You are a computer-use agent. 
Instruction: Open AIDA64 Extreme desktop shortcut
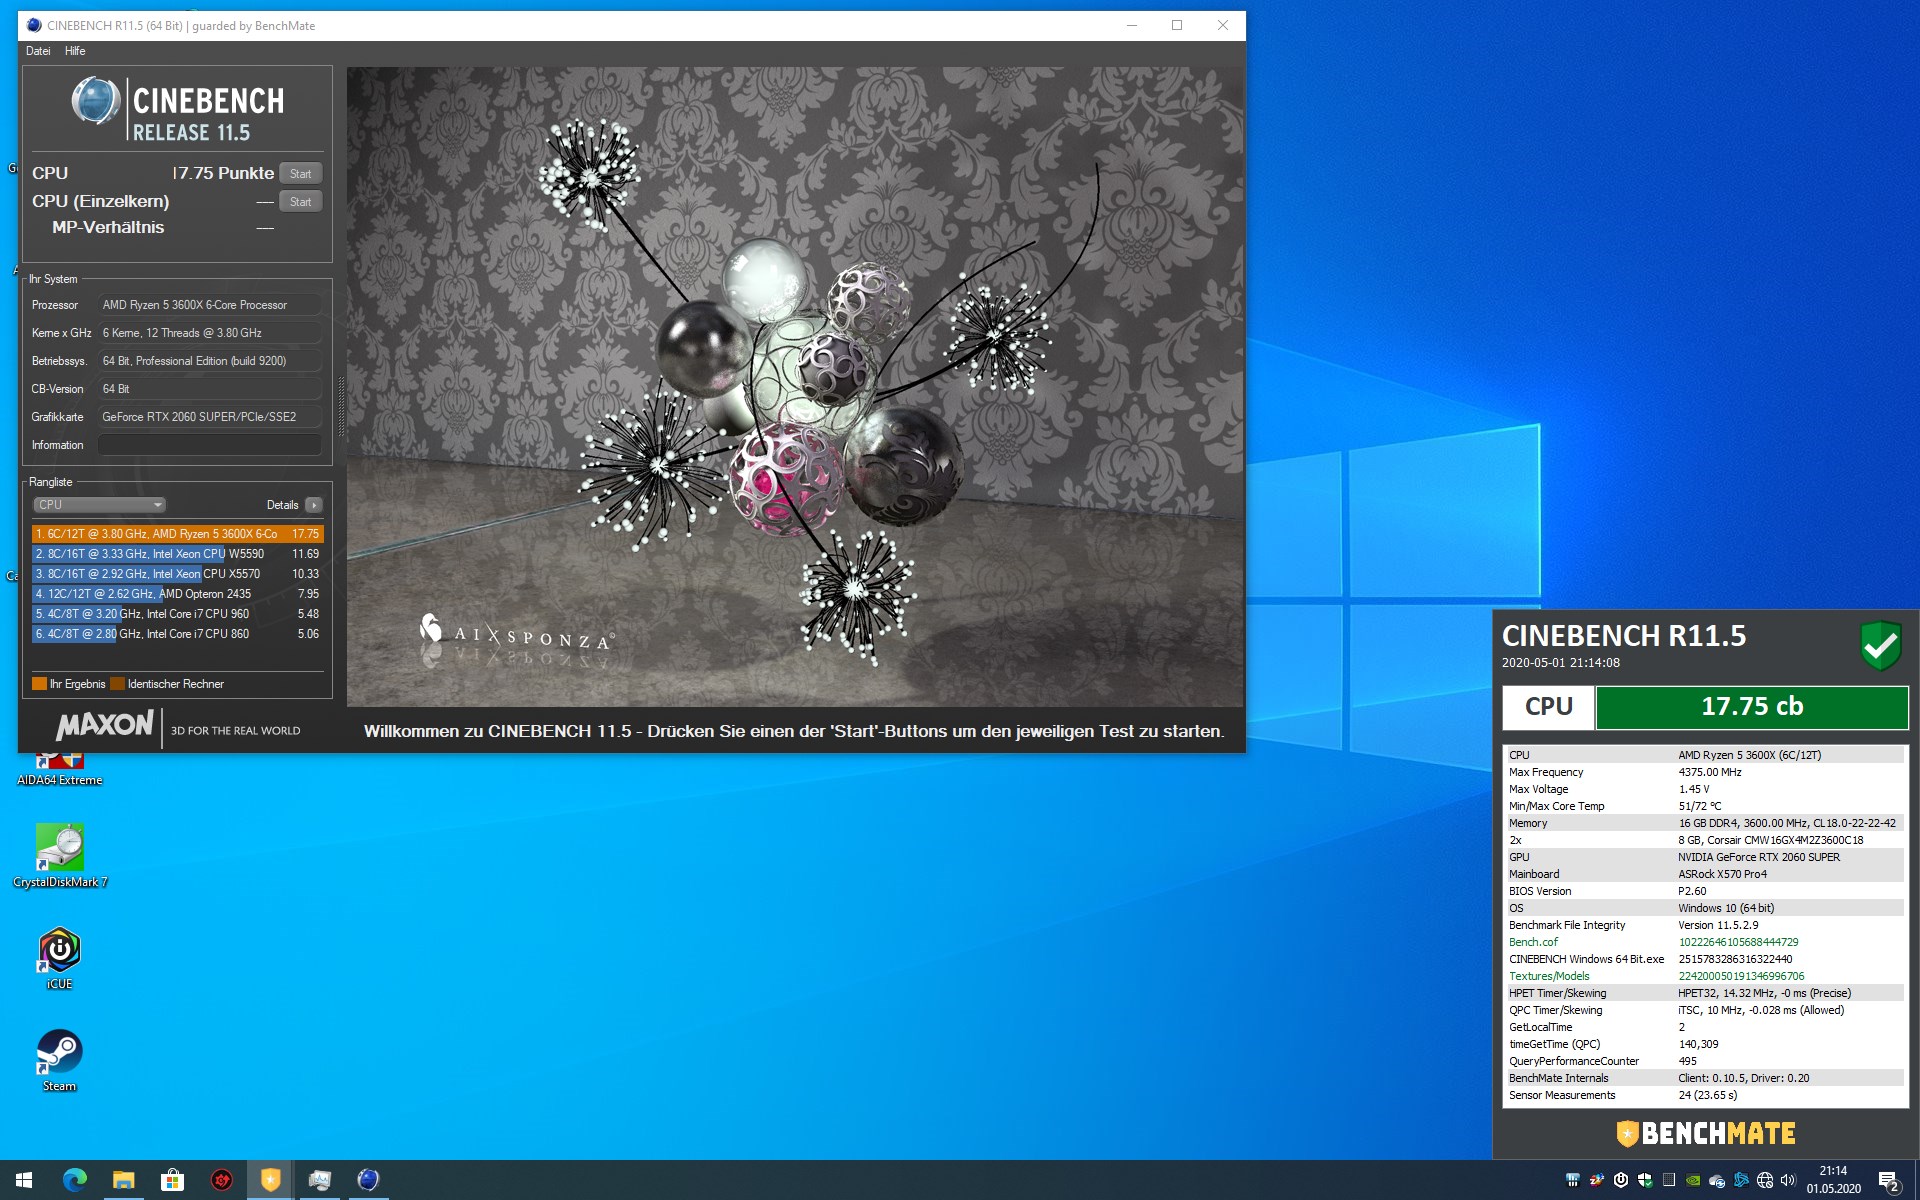coord(59,768)
